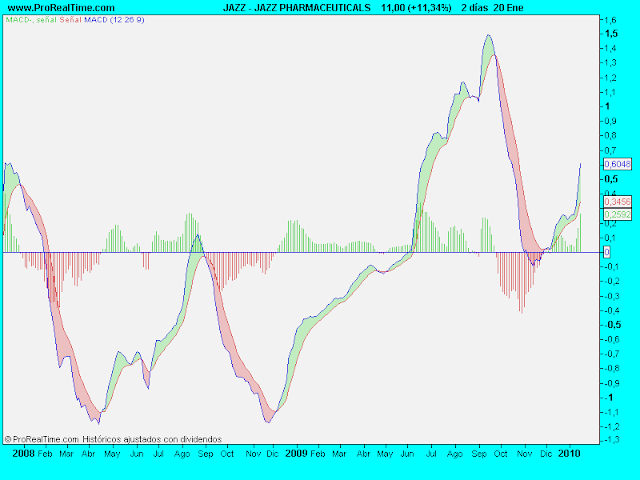The width and height of the screenshot is (640, 480).
Task: Click the 'Dic' label just before 2009
Action: (x=273, y=454)
